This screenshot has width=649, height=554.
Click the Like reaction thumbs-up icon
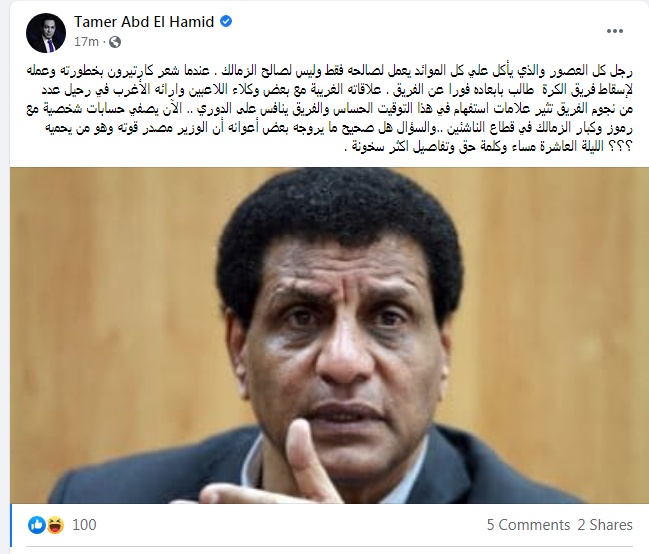(37, 525)
